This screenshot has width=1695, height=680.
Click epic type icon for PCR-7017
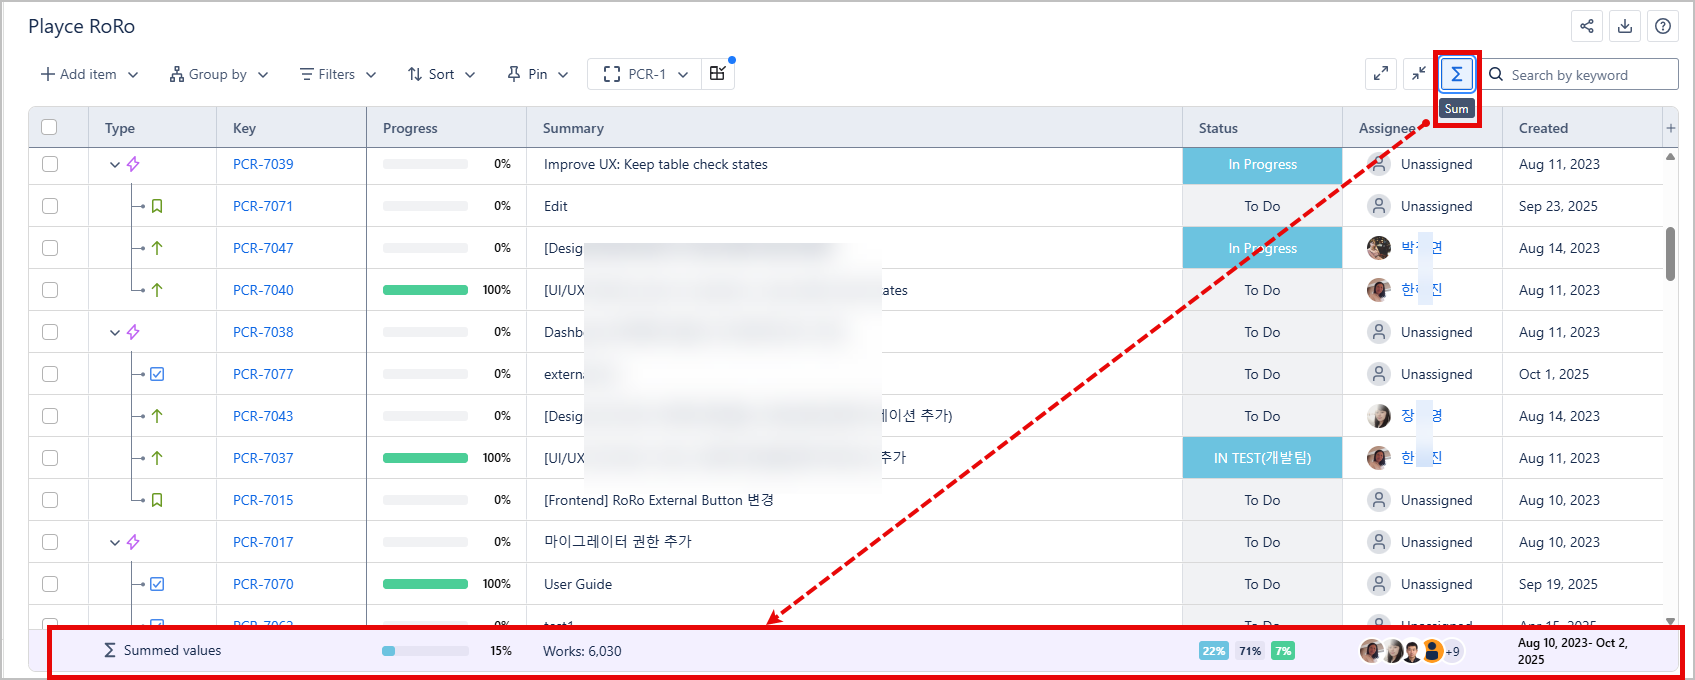point(133,542)
